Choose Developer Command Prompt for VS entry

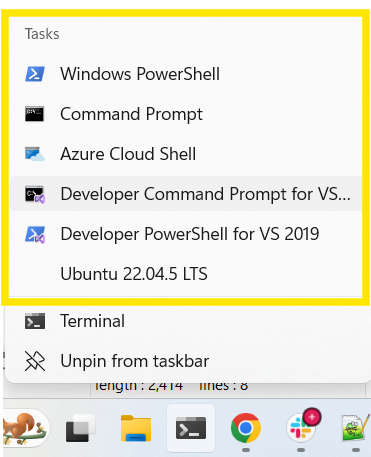(x=186, y=194)
